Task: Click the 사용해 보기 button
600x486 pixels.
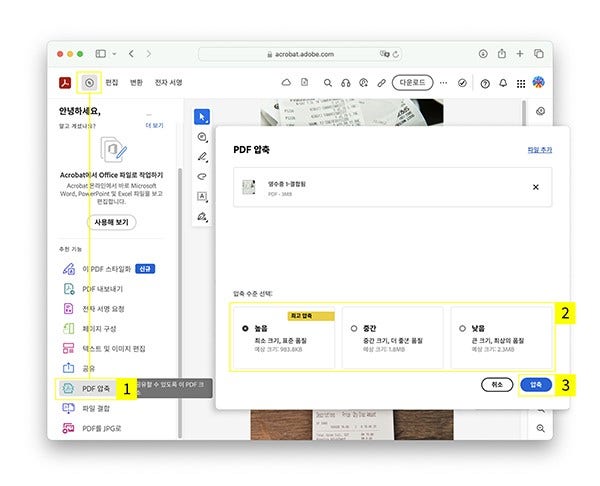Action: pyautogui.click(x=111, y=222)
